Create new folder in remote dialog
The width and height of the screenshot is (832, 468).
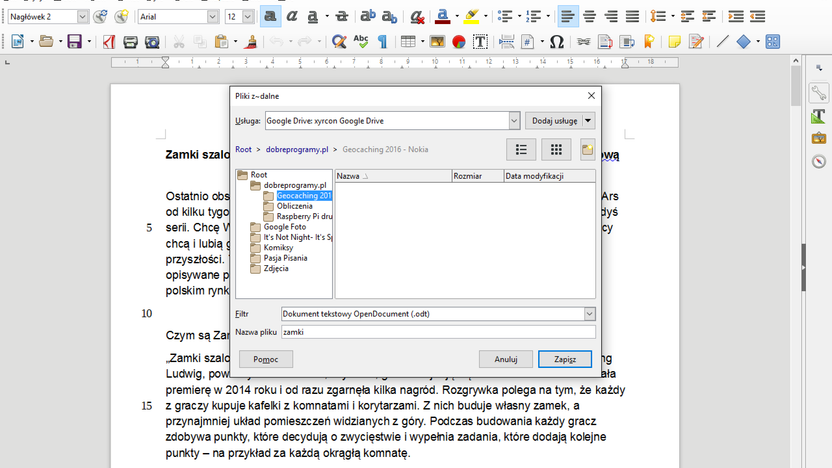587,150
